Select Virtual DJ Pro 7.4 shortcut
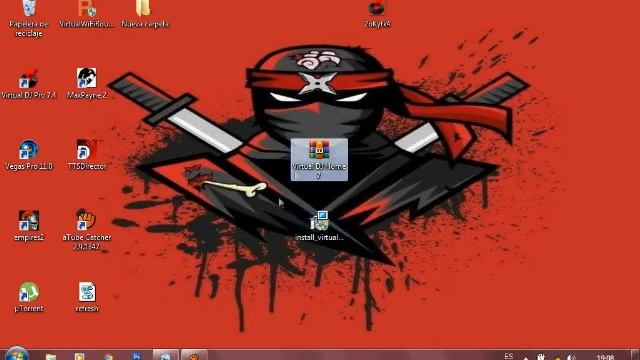640x360 pixels. [29, 84]
